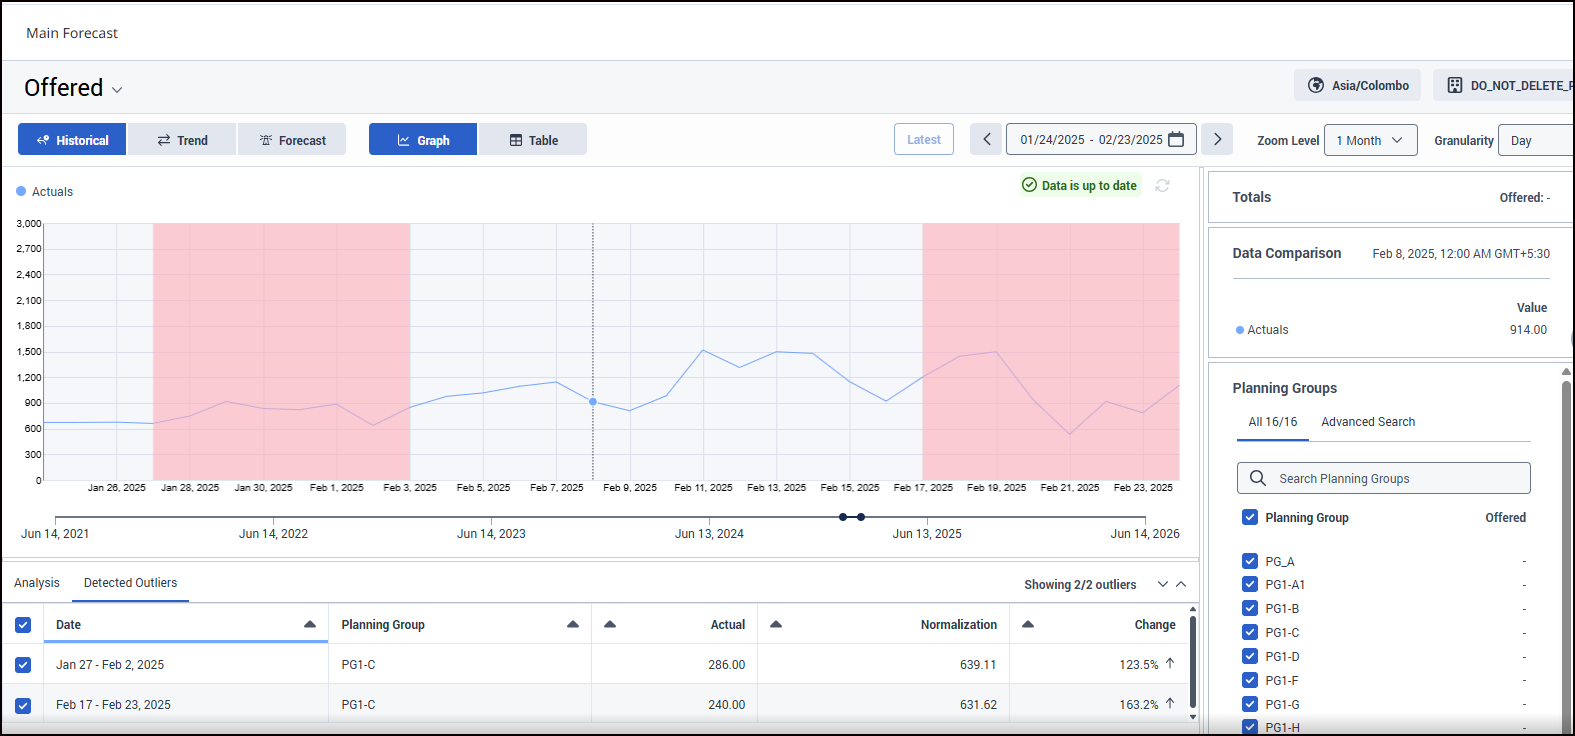Click the Asia/Colombo time zone globe icon

pyautogui.click(x=1316, y=86)
